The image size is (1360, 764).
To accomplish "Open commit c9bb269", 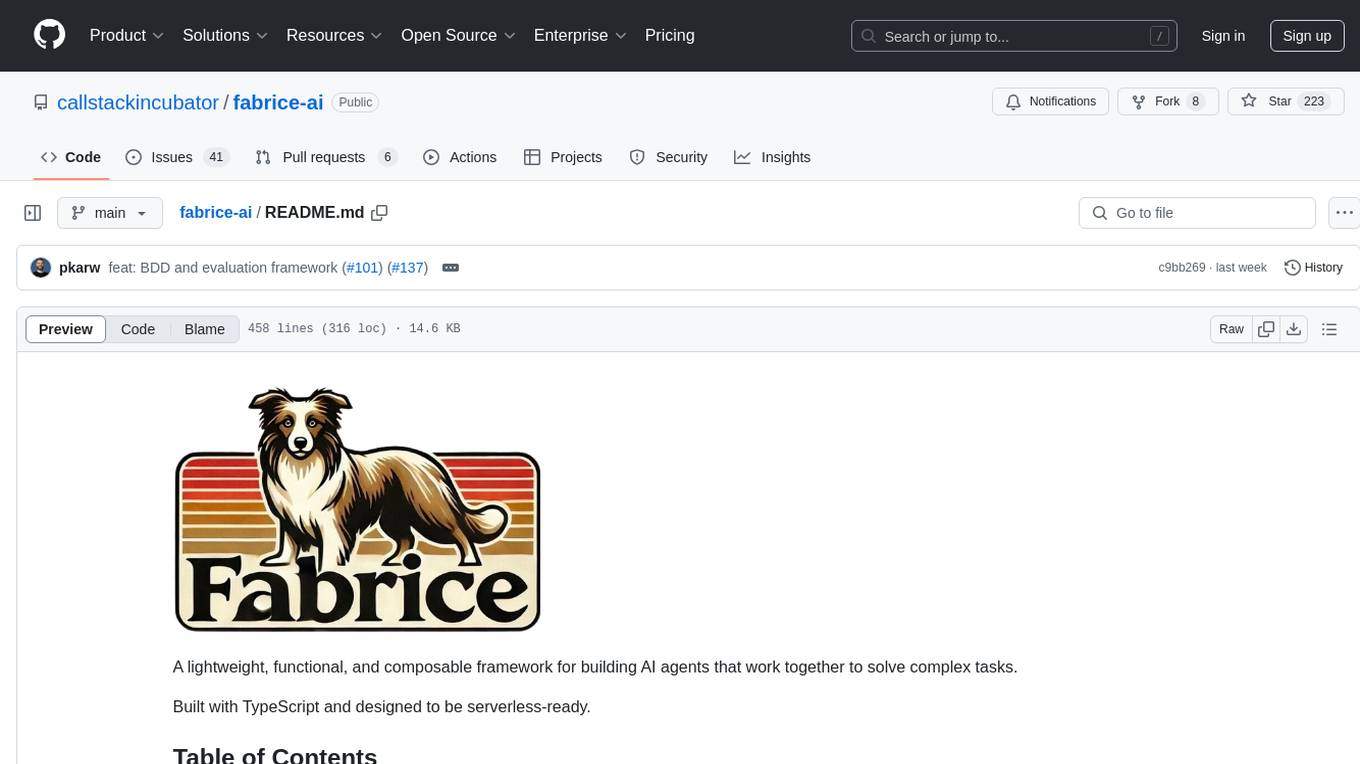I will pyautogui.click(x=1182, y=268).
